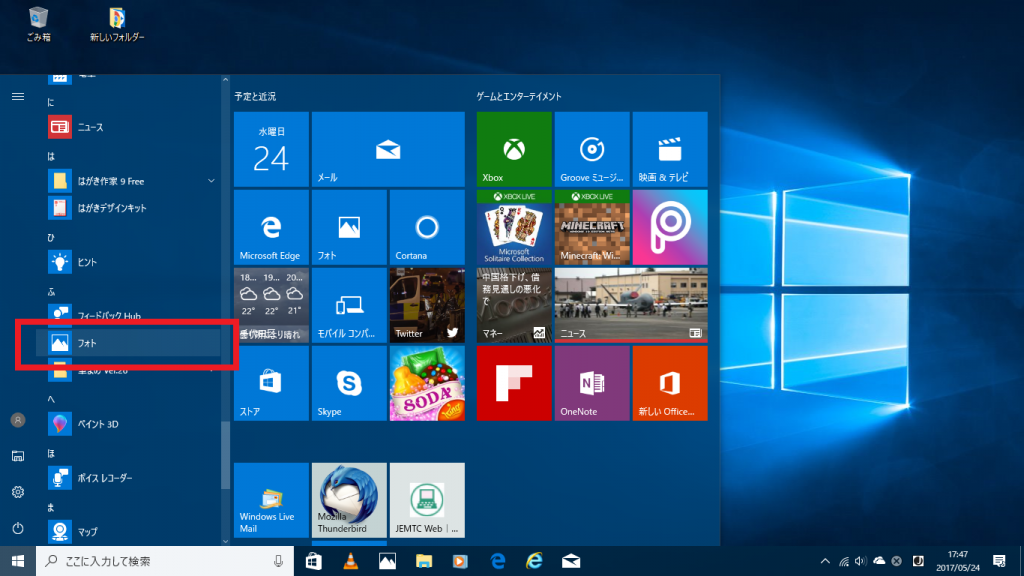Open the Cortana tile
The height and width of the screenshot is (576, 1024).
(x=427, y=227)
